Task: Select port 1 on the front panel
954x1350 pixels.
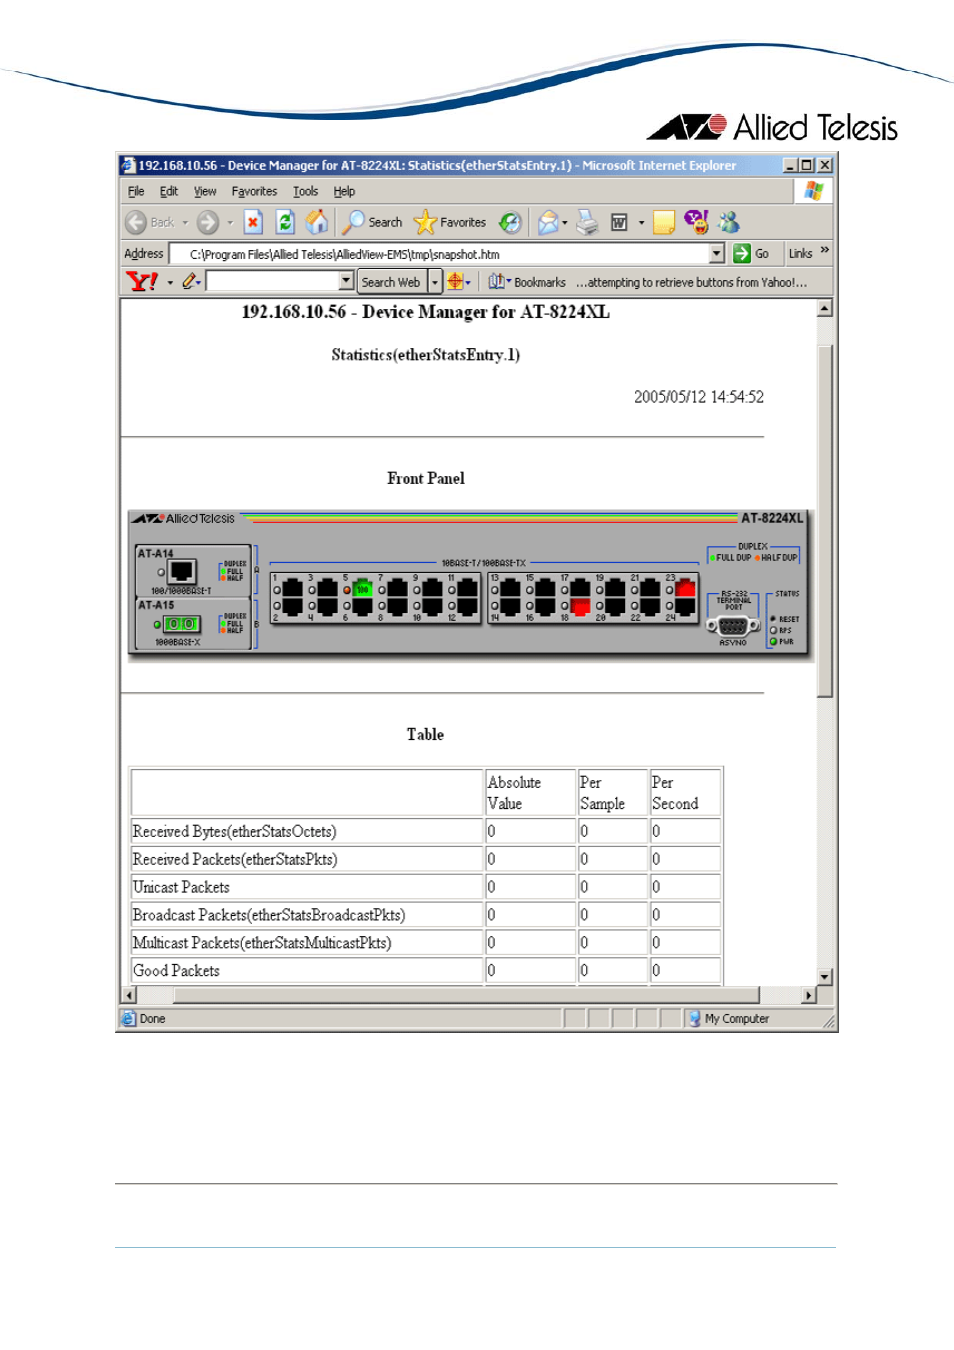Action: pos(292,588)
